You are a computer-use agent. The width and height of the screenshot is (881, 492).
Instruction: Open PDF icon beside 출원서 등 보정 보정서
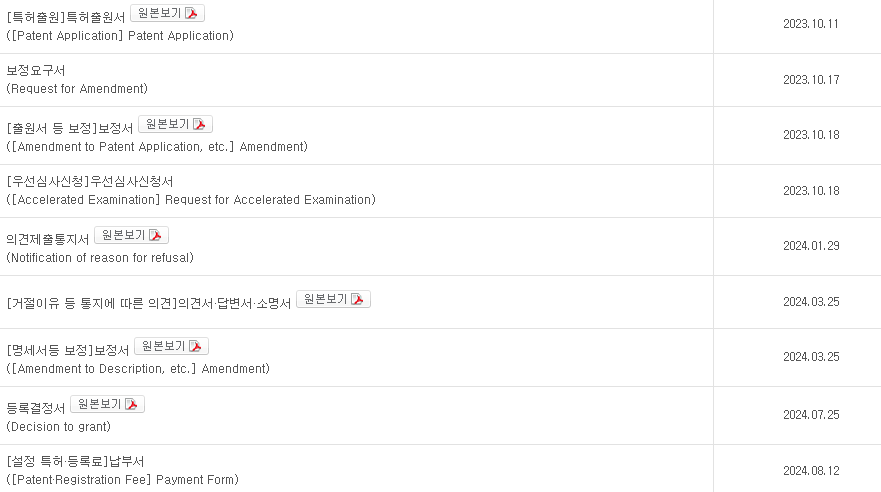tap(199, 124)
